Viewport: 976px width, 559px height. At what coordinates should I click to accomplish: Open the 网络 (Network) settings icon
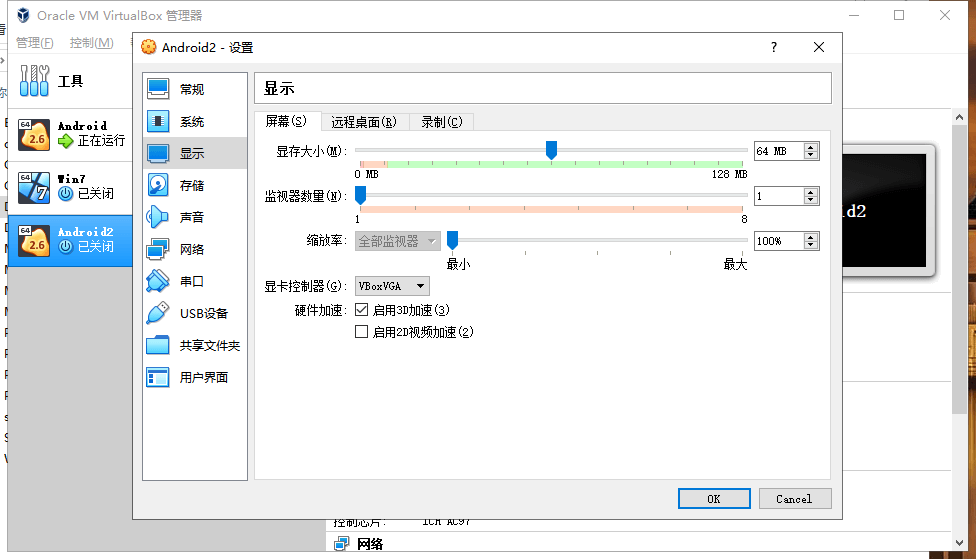[158, 249]
